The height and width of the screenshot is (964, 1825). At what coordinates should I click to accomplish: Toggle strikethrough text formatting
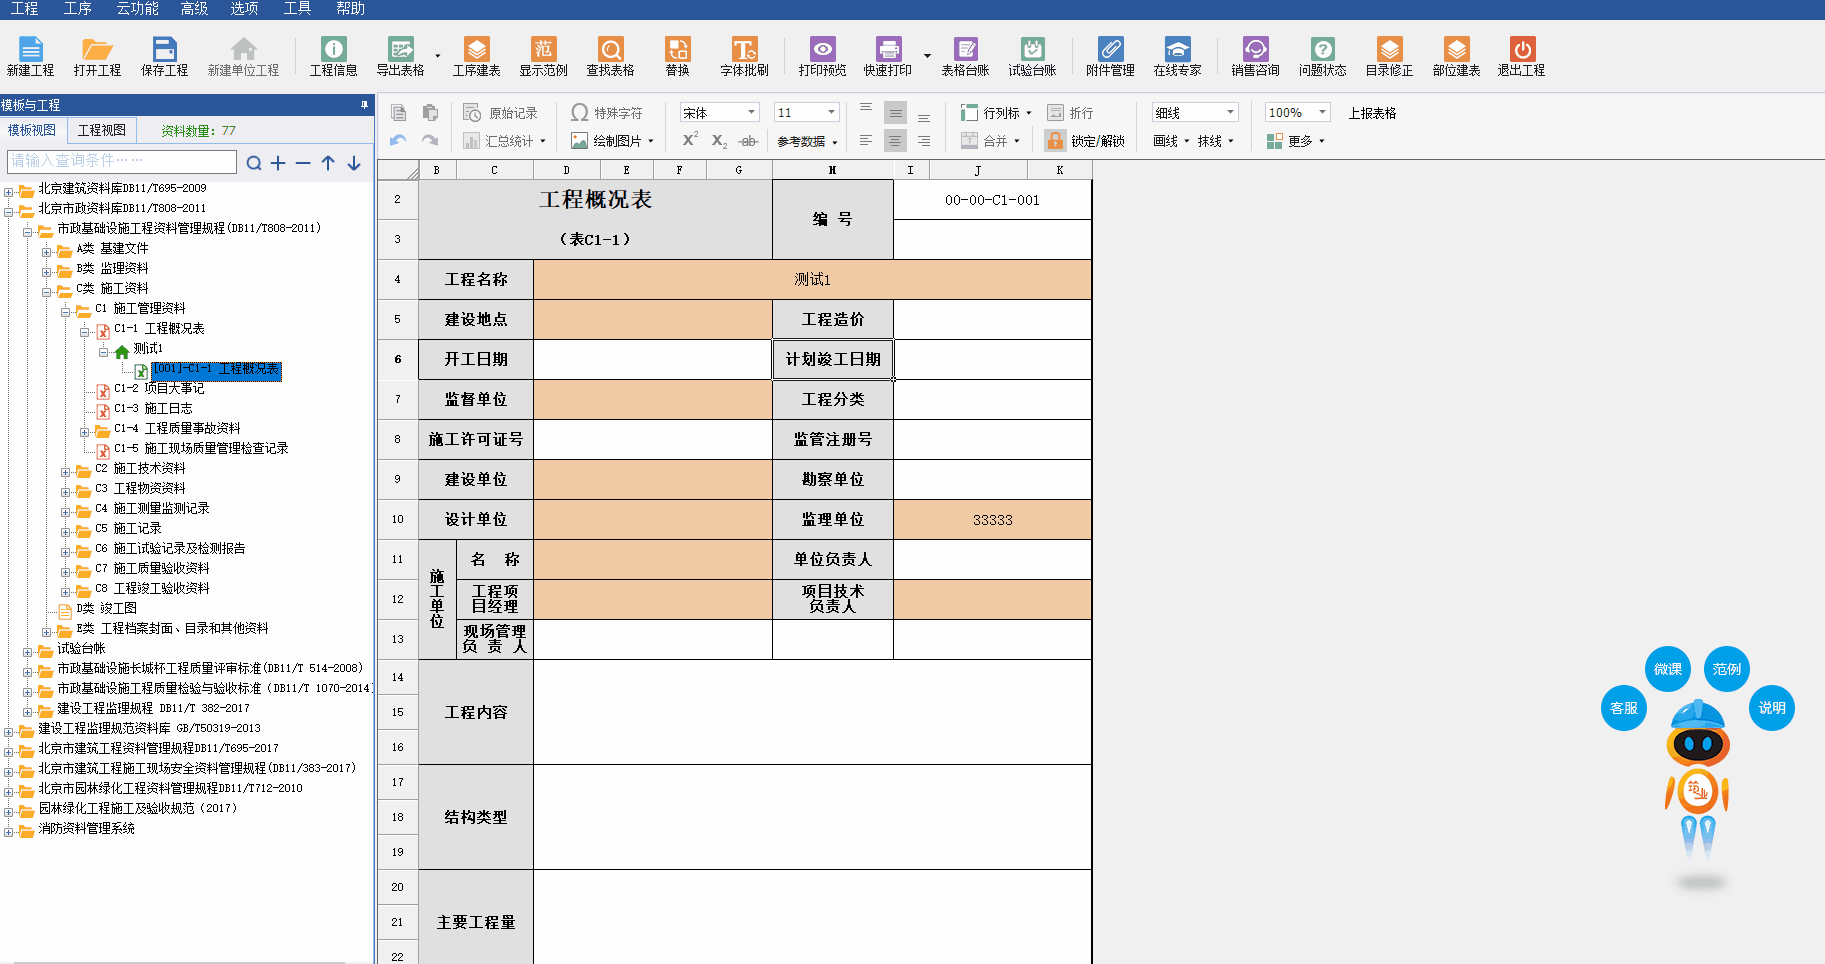[x=748, y=141]
